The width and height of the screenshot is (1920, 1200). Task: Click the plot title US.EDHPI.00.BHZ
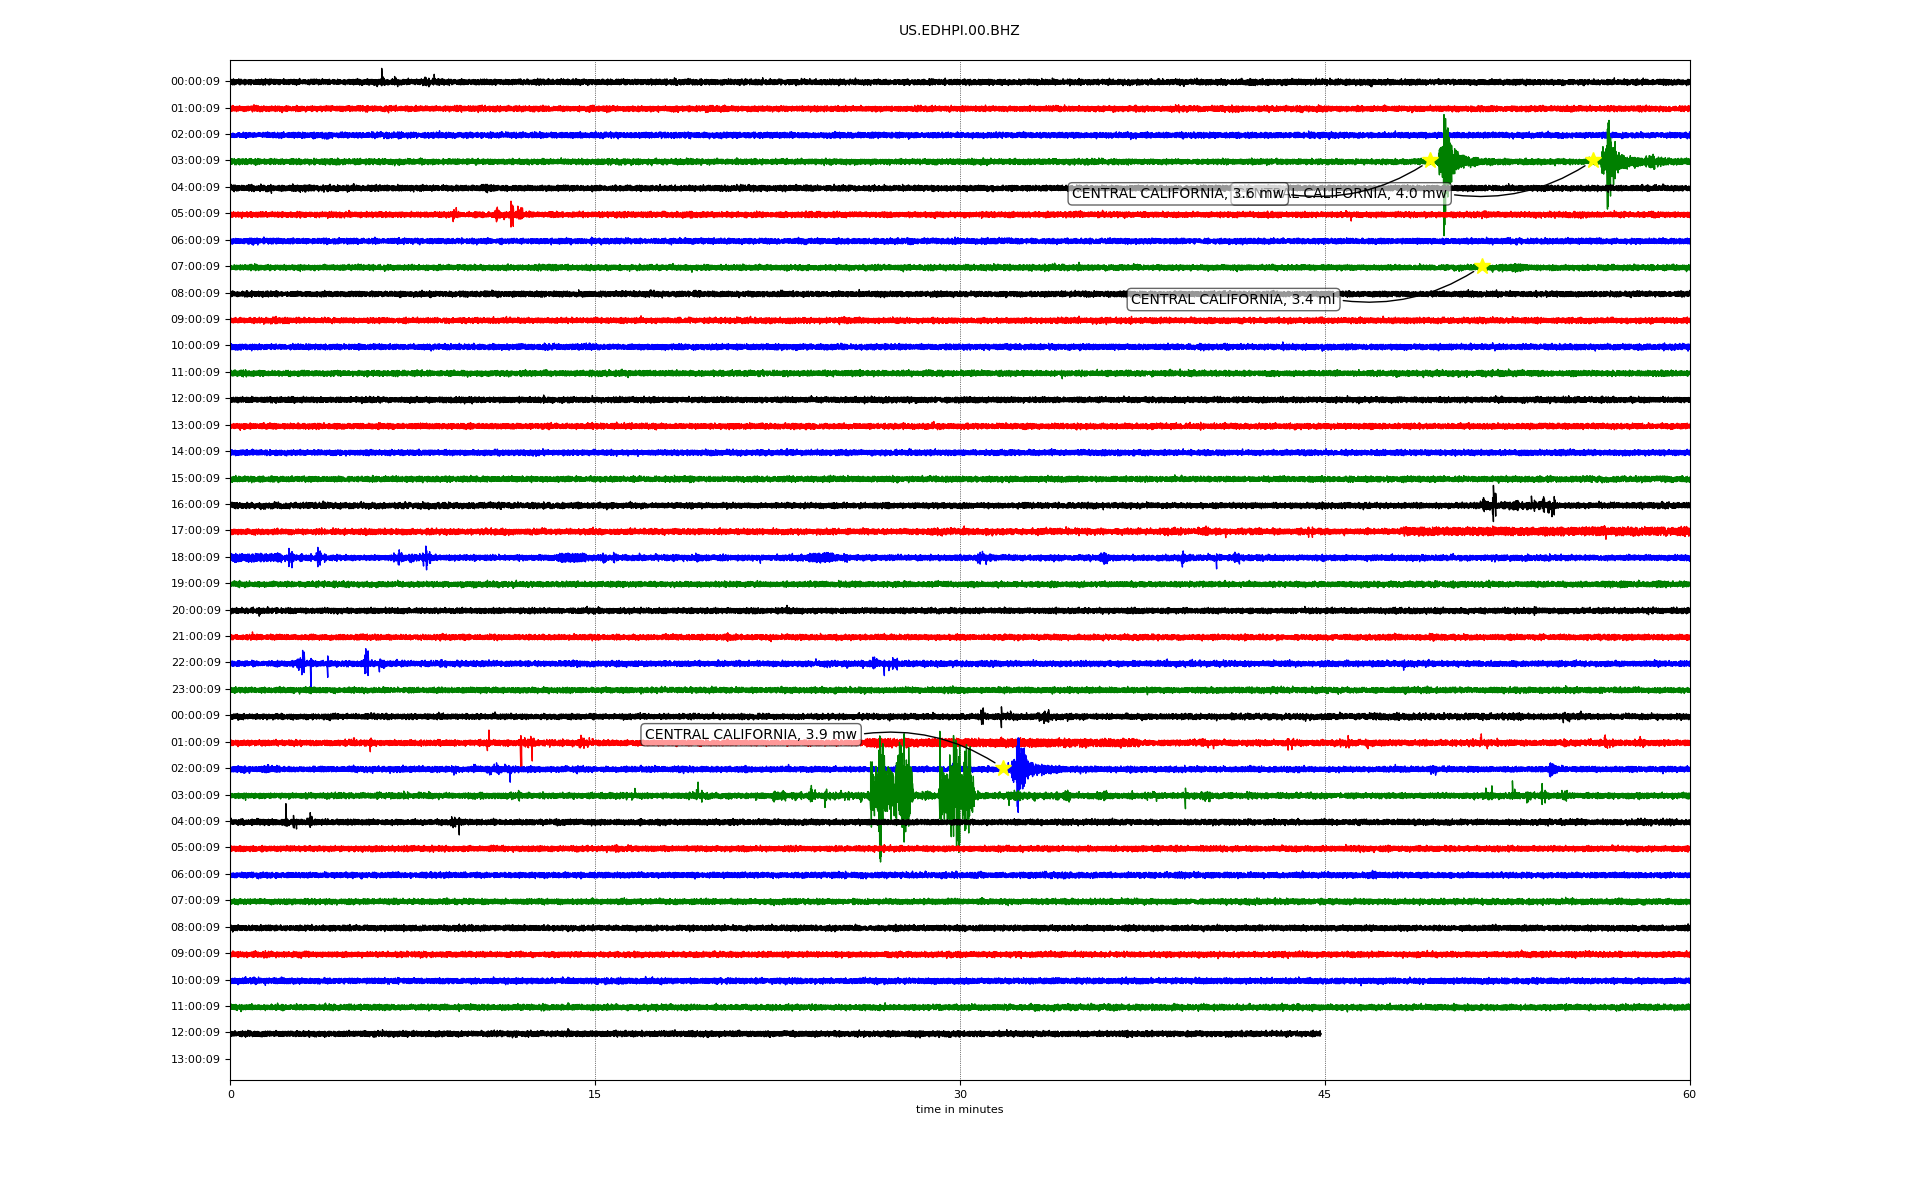pos(959,31)
